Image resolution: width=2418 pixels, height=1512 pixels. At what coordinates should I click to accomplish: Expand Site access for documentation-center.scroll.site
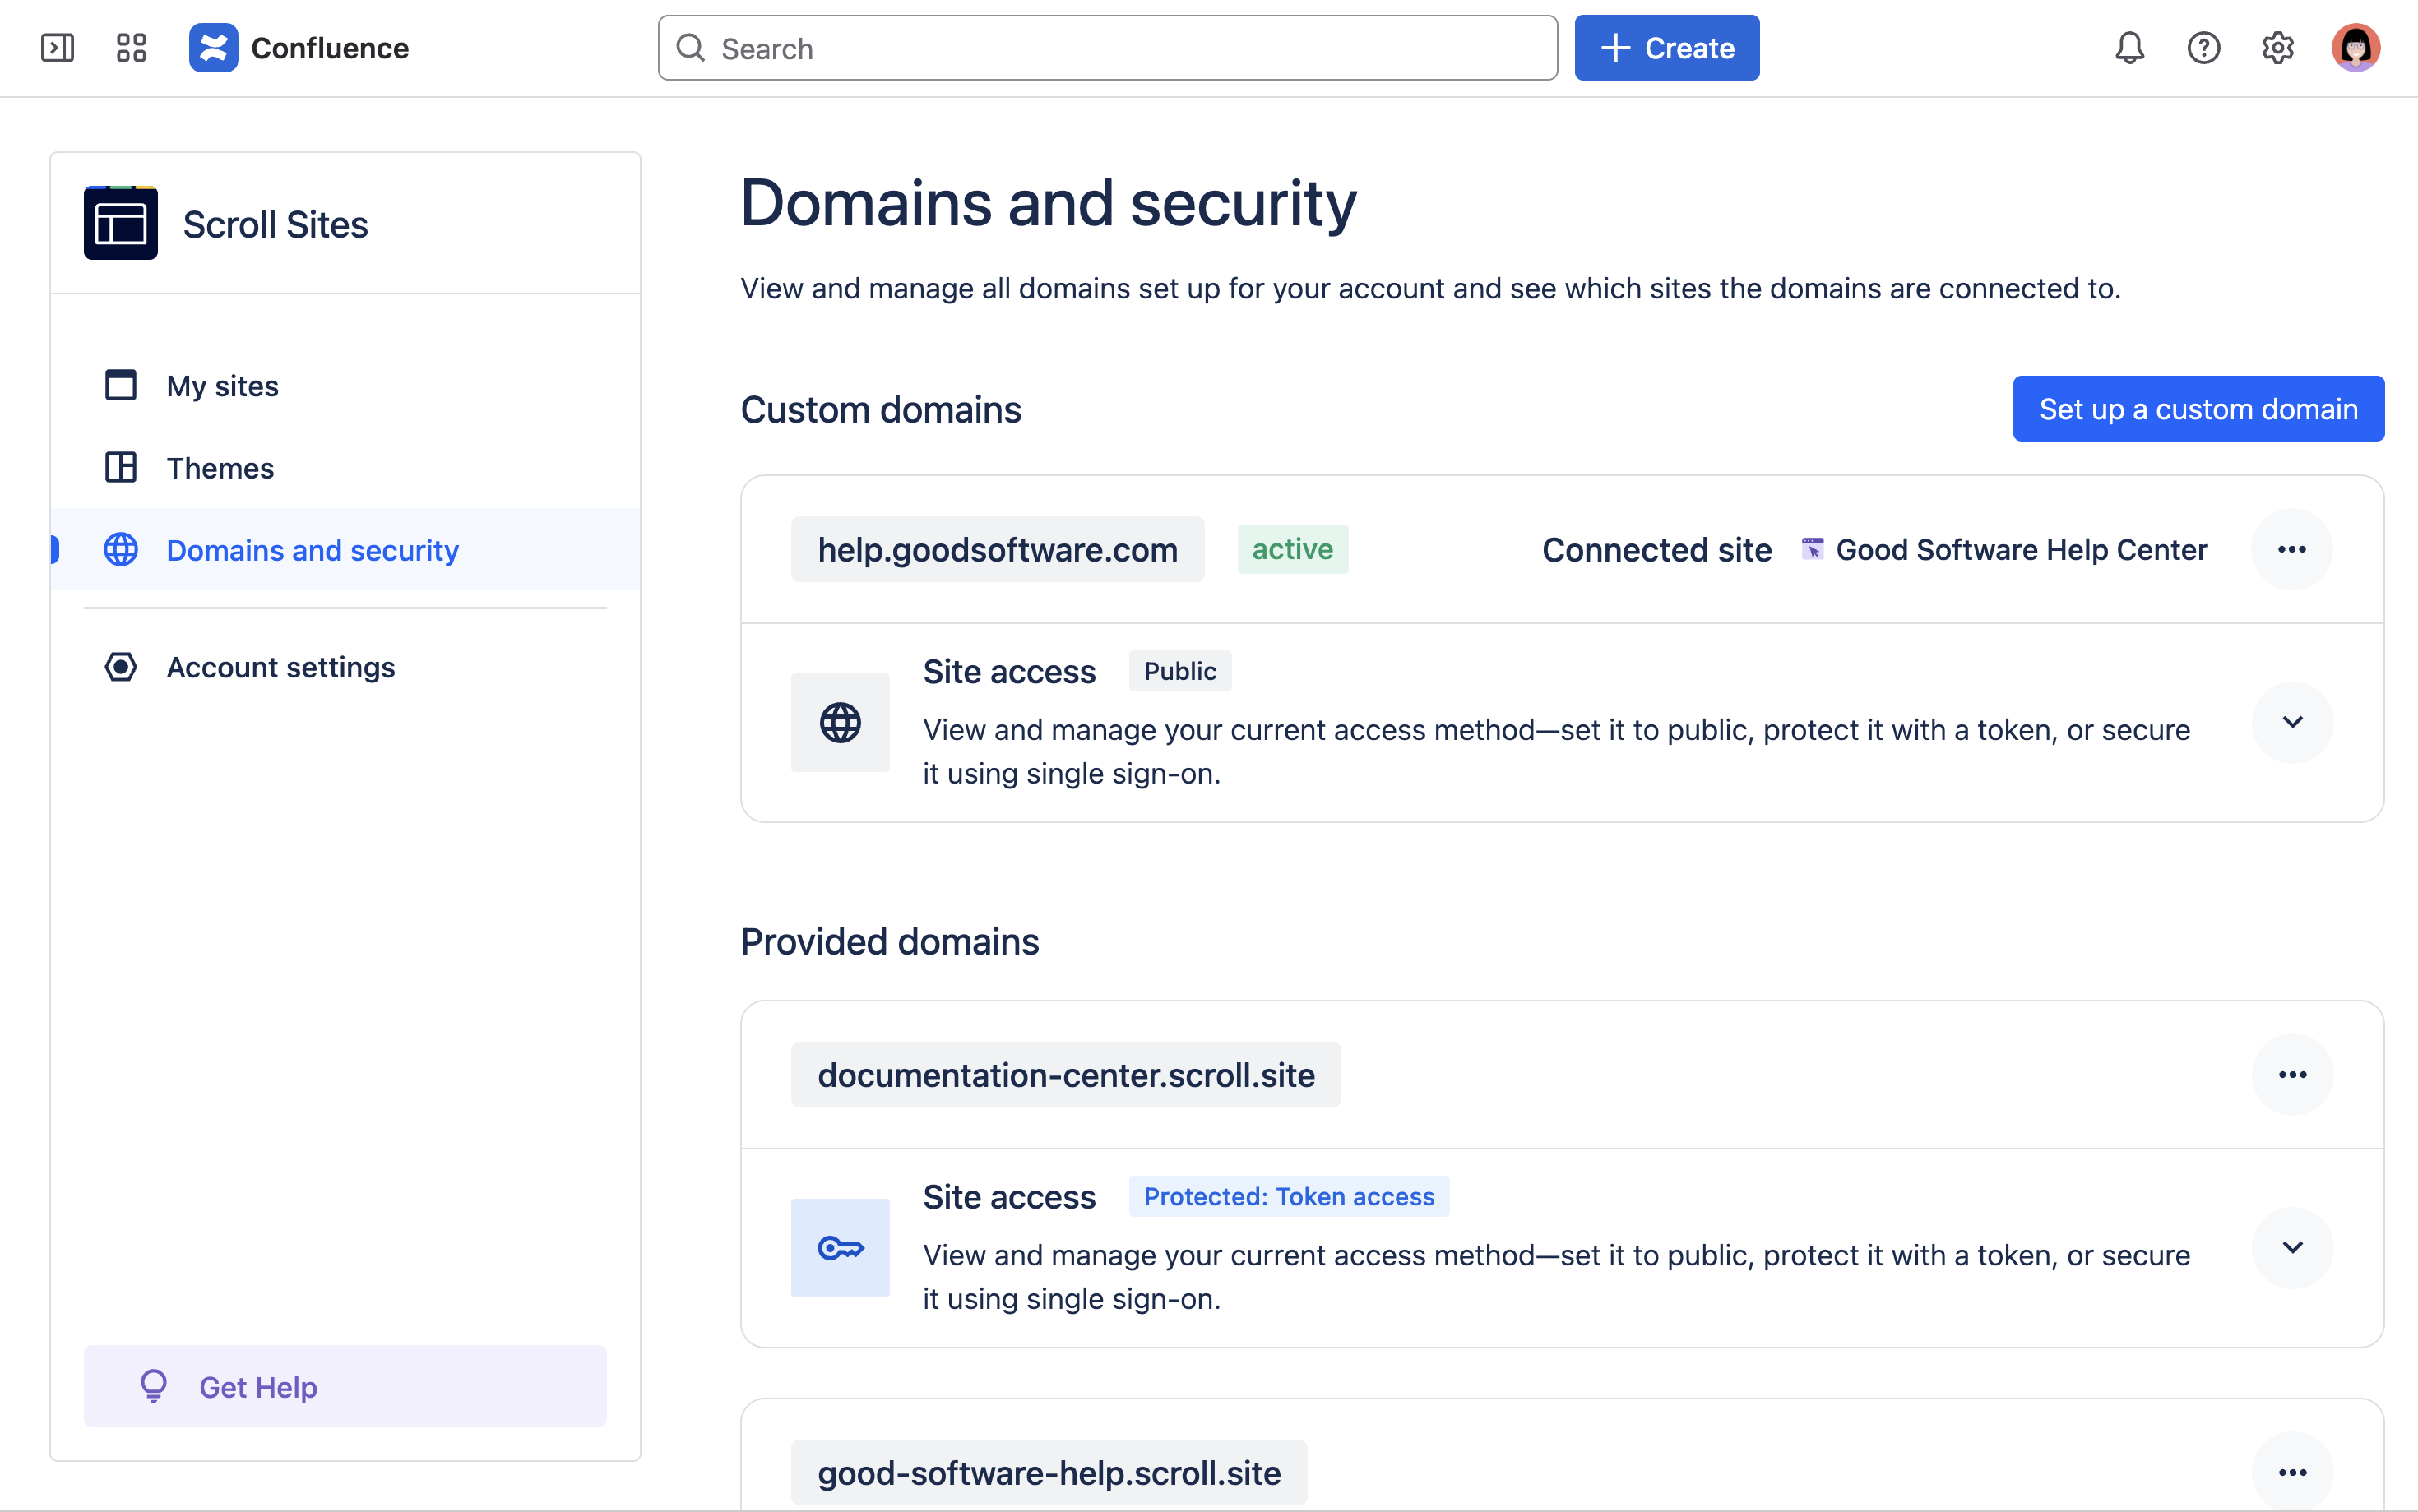click(x=2292, y=1247)
